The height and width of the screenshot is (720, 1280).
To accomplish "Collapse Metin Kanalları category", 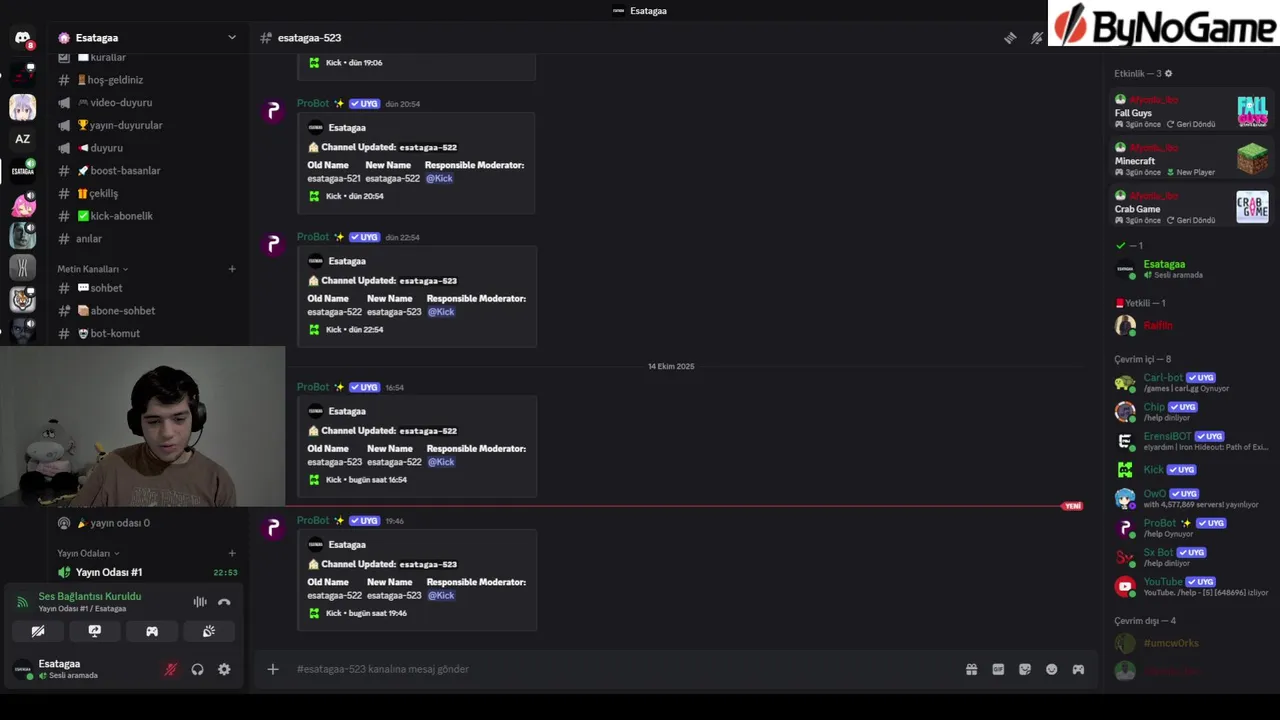I will (x=92, y=269).
